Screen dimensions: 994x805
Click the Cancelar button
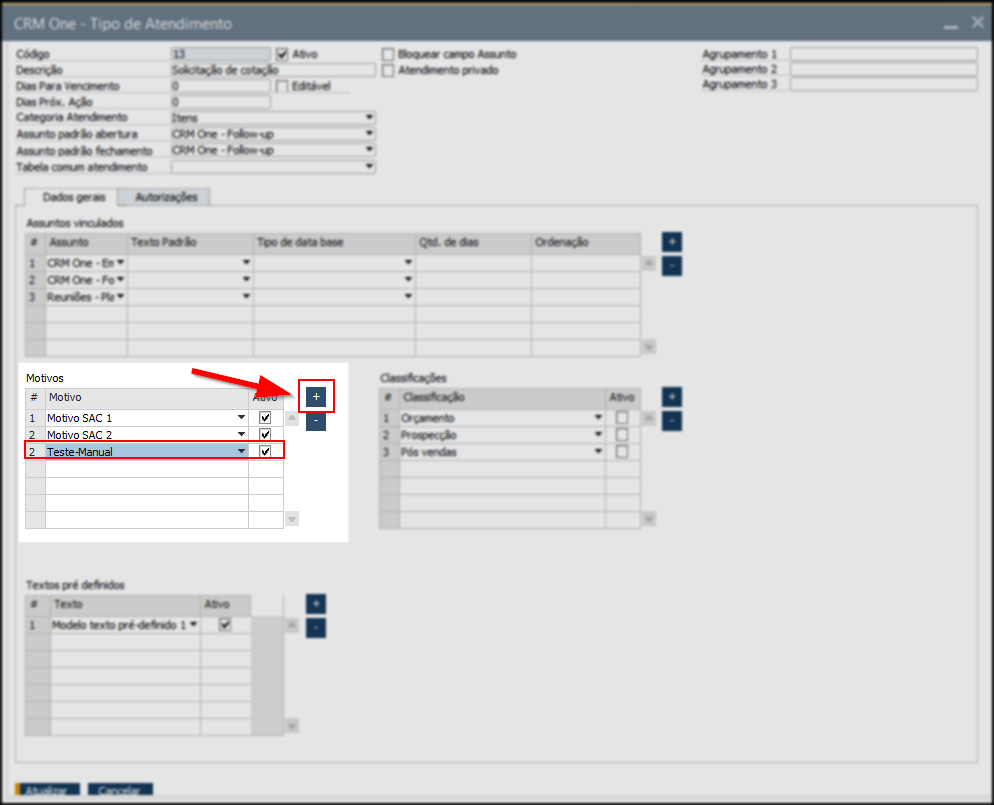[x=120, y=790]
